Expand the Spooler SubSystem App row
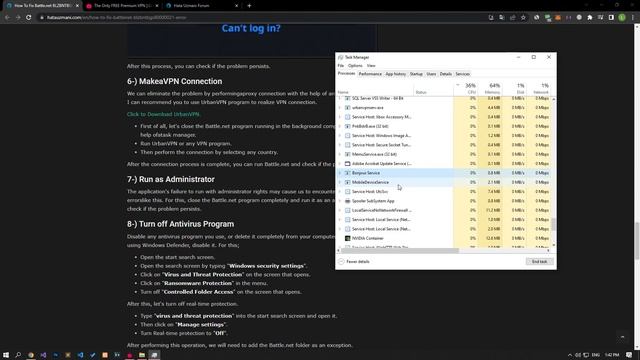The width and height of the screenshot is (640, 360). click(340, 201)
